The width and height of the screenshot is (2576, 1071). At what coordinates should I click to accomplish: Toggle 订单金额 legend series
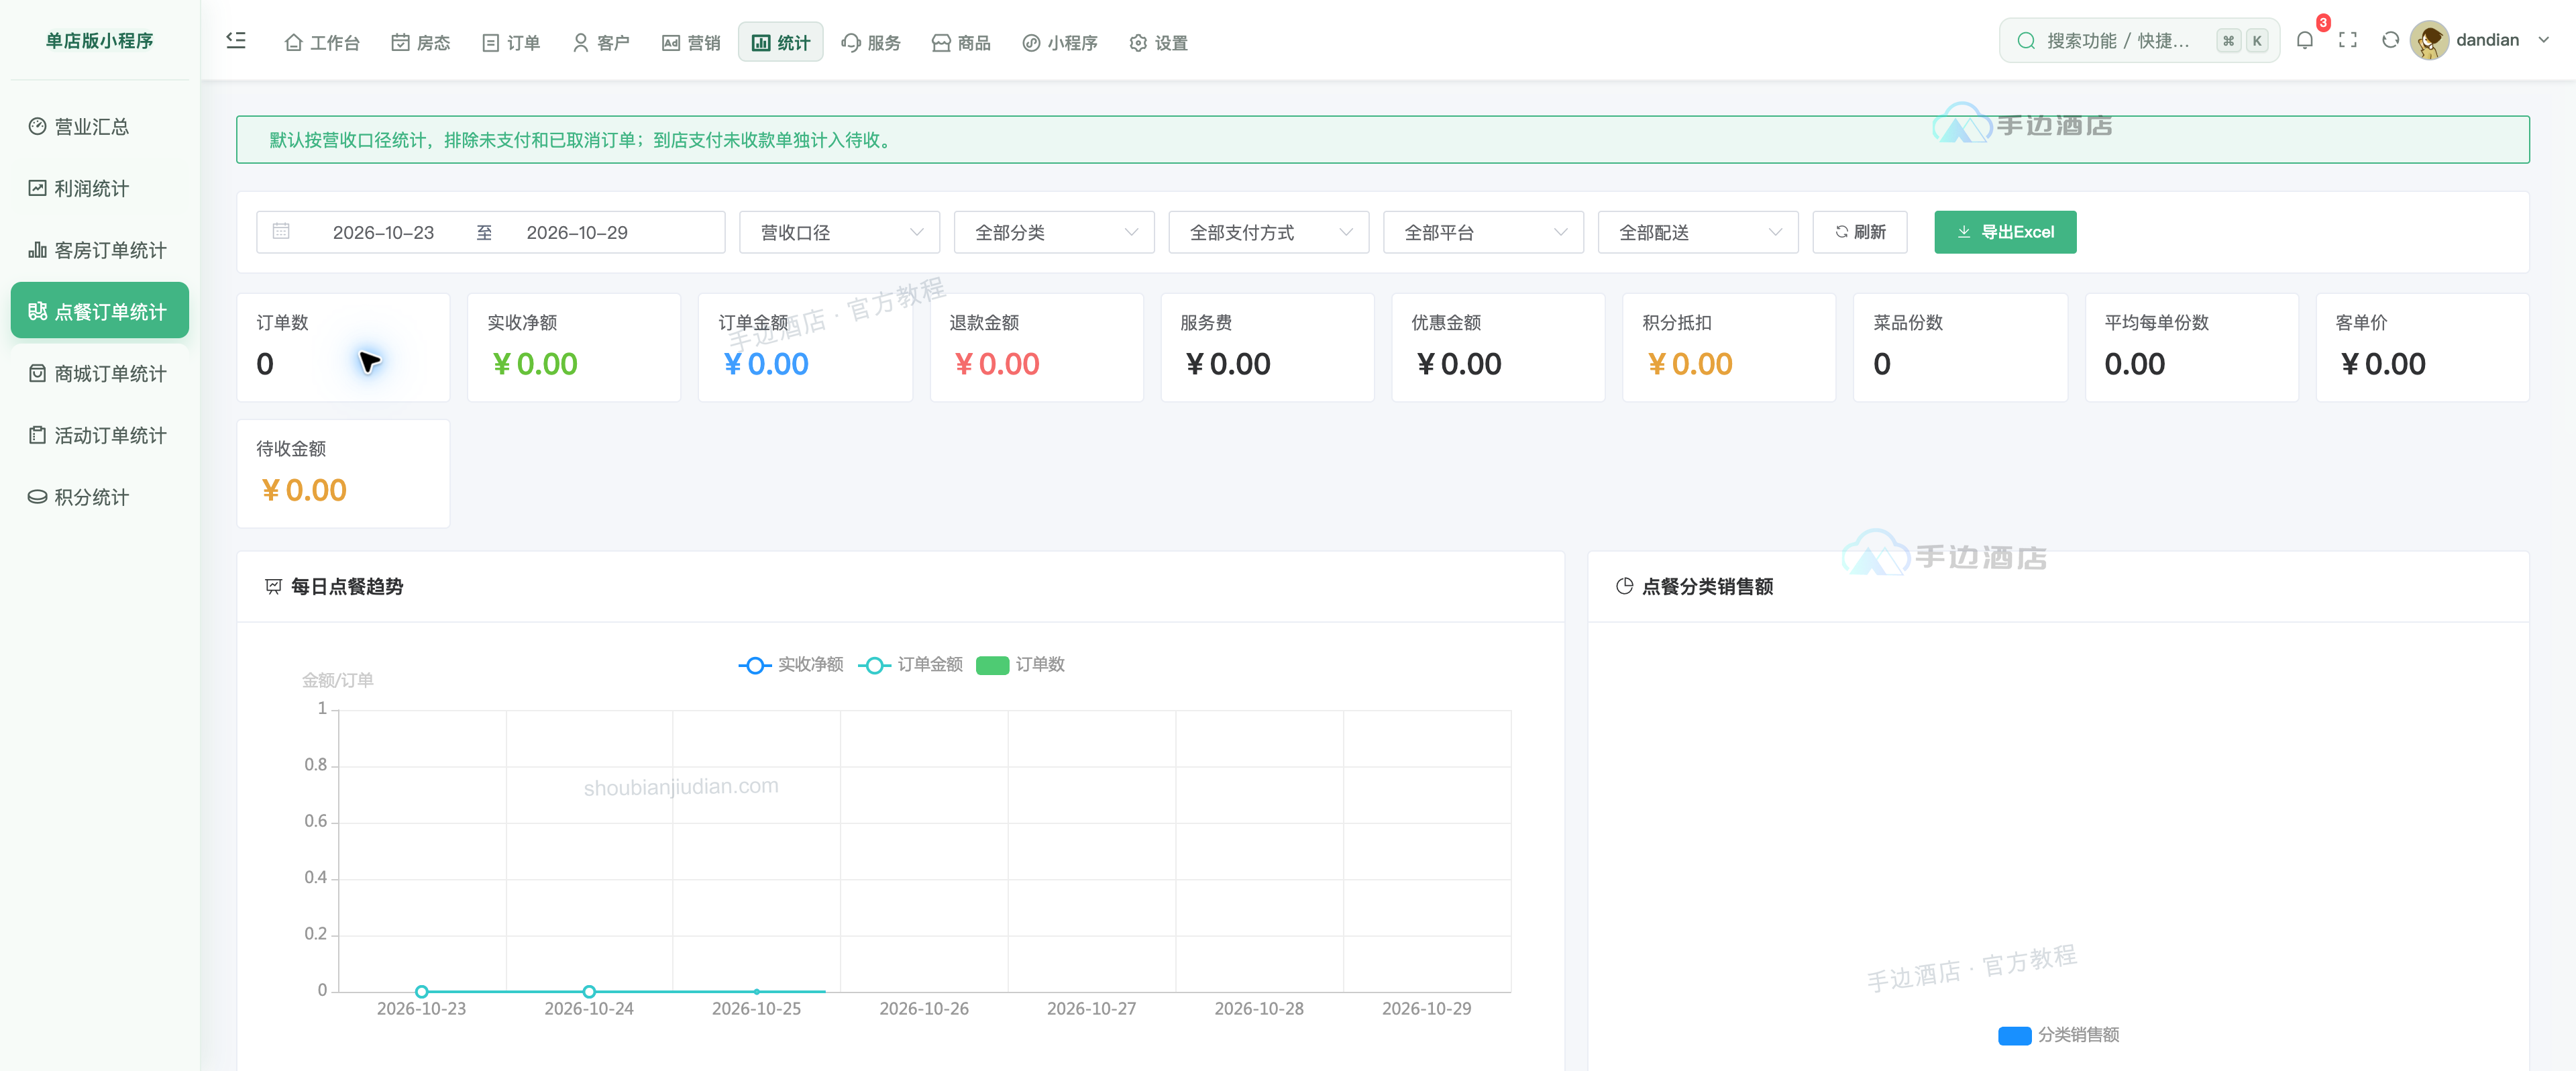pyautogui.click(x=911, y=665)
